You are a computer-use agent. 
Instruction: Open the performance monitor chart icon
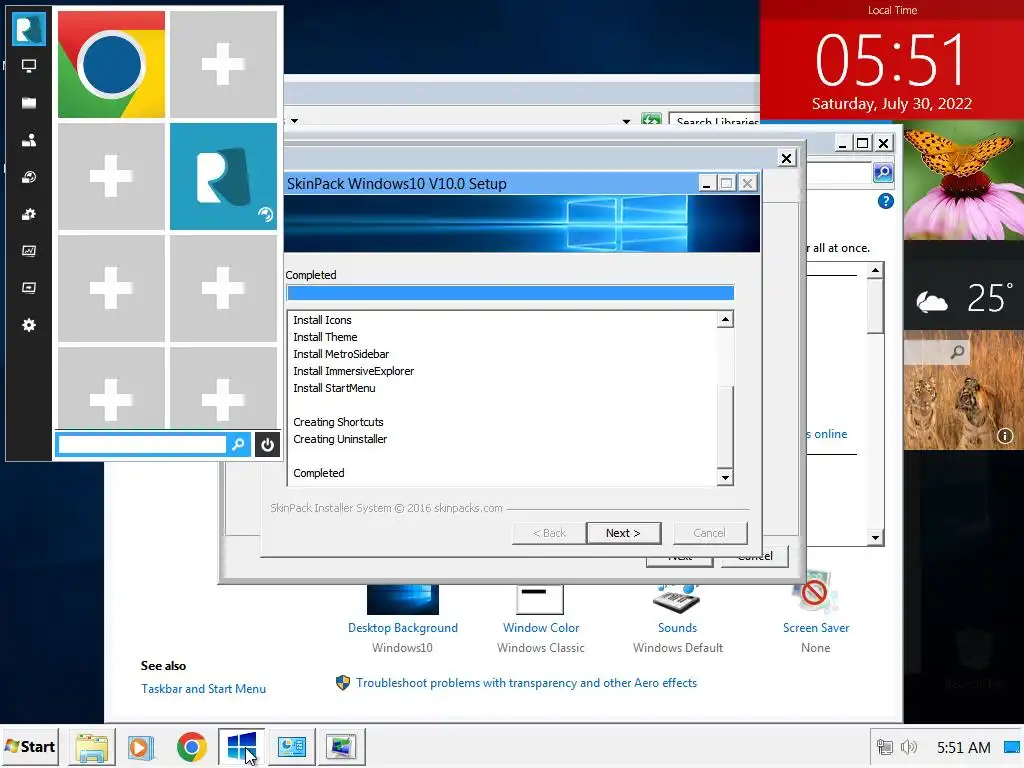(29, 251)
